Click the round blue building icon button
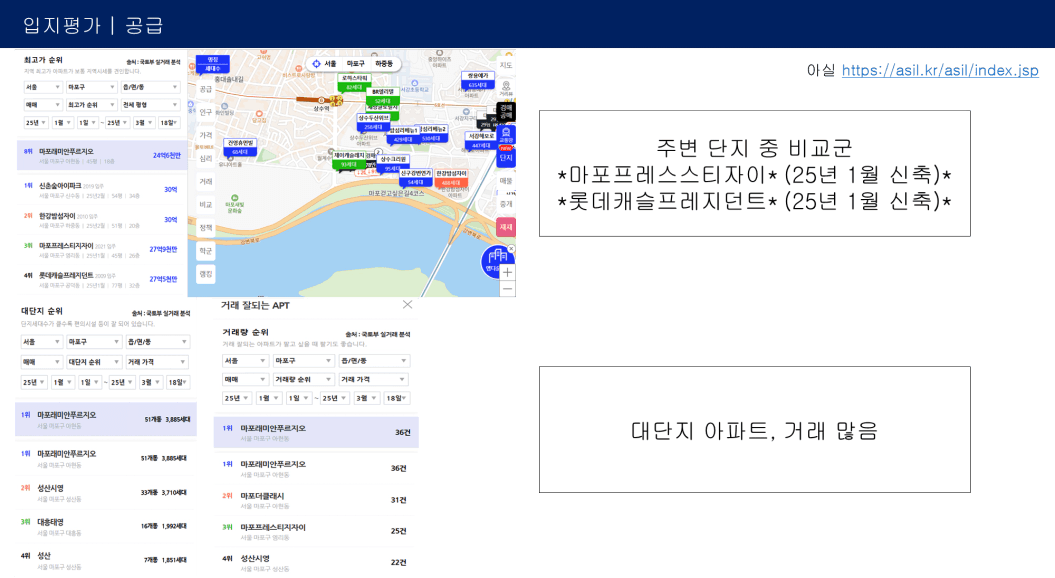1055x578 pixels. click(x=497, y=260)
